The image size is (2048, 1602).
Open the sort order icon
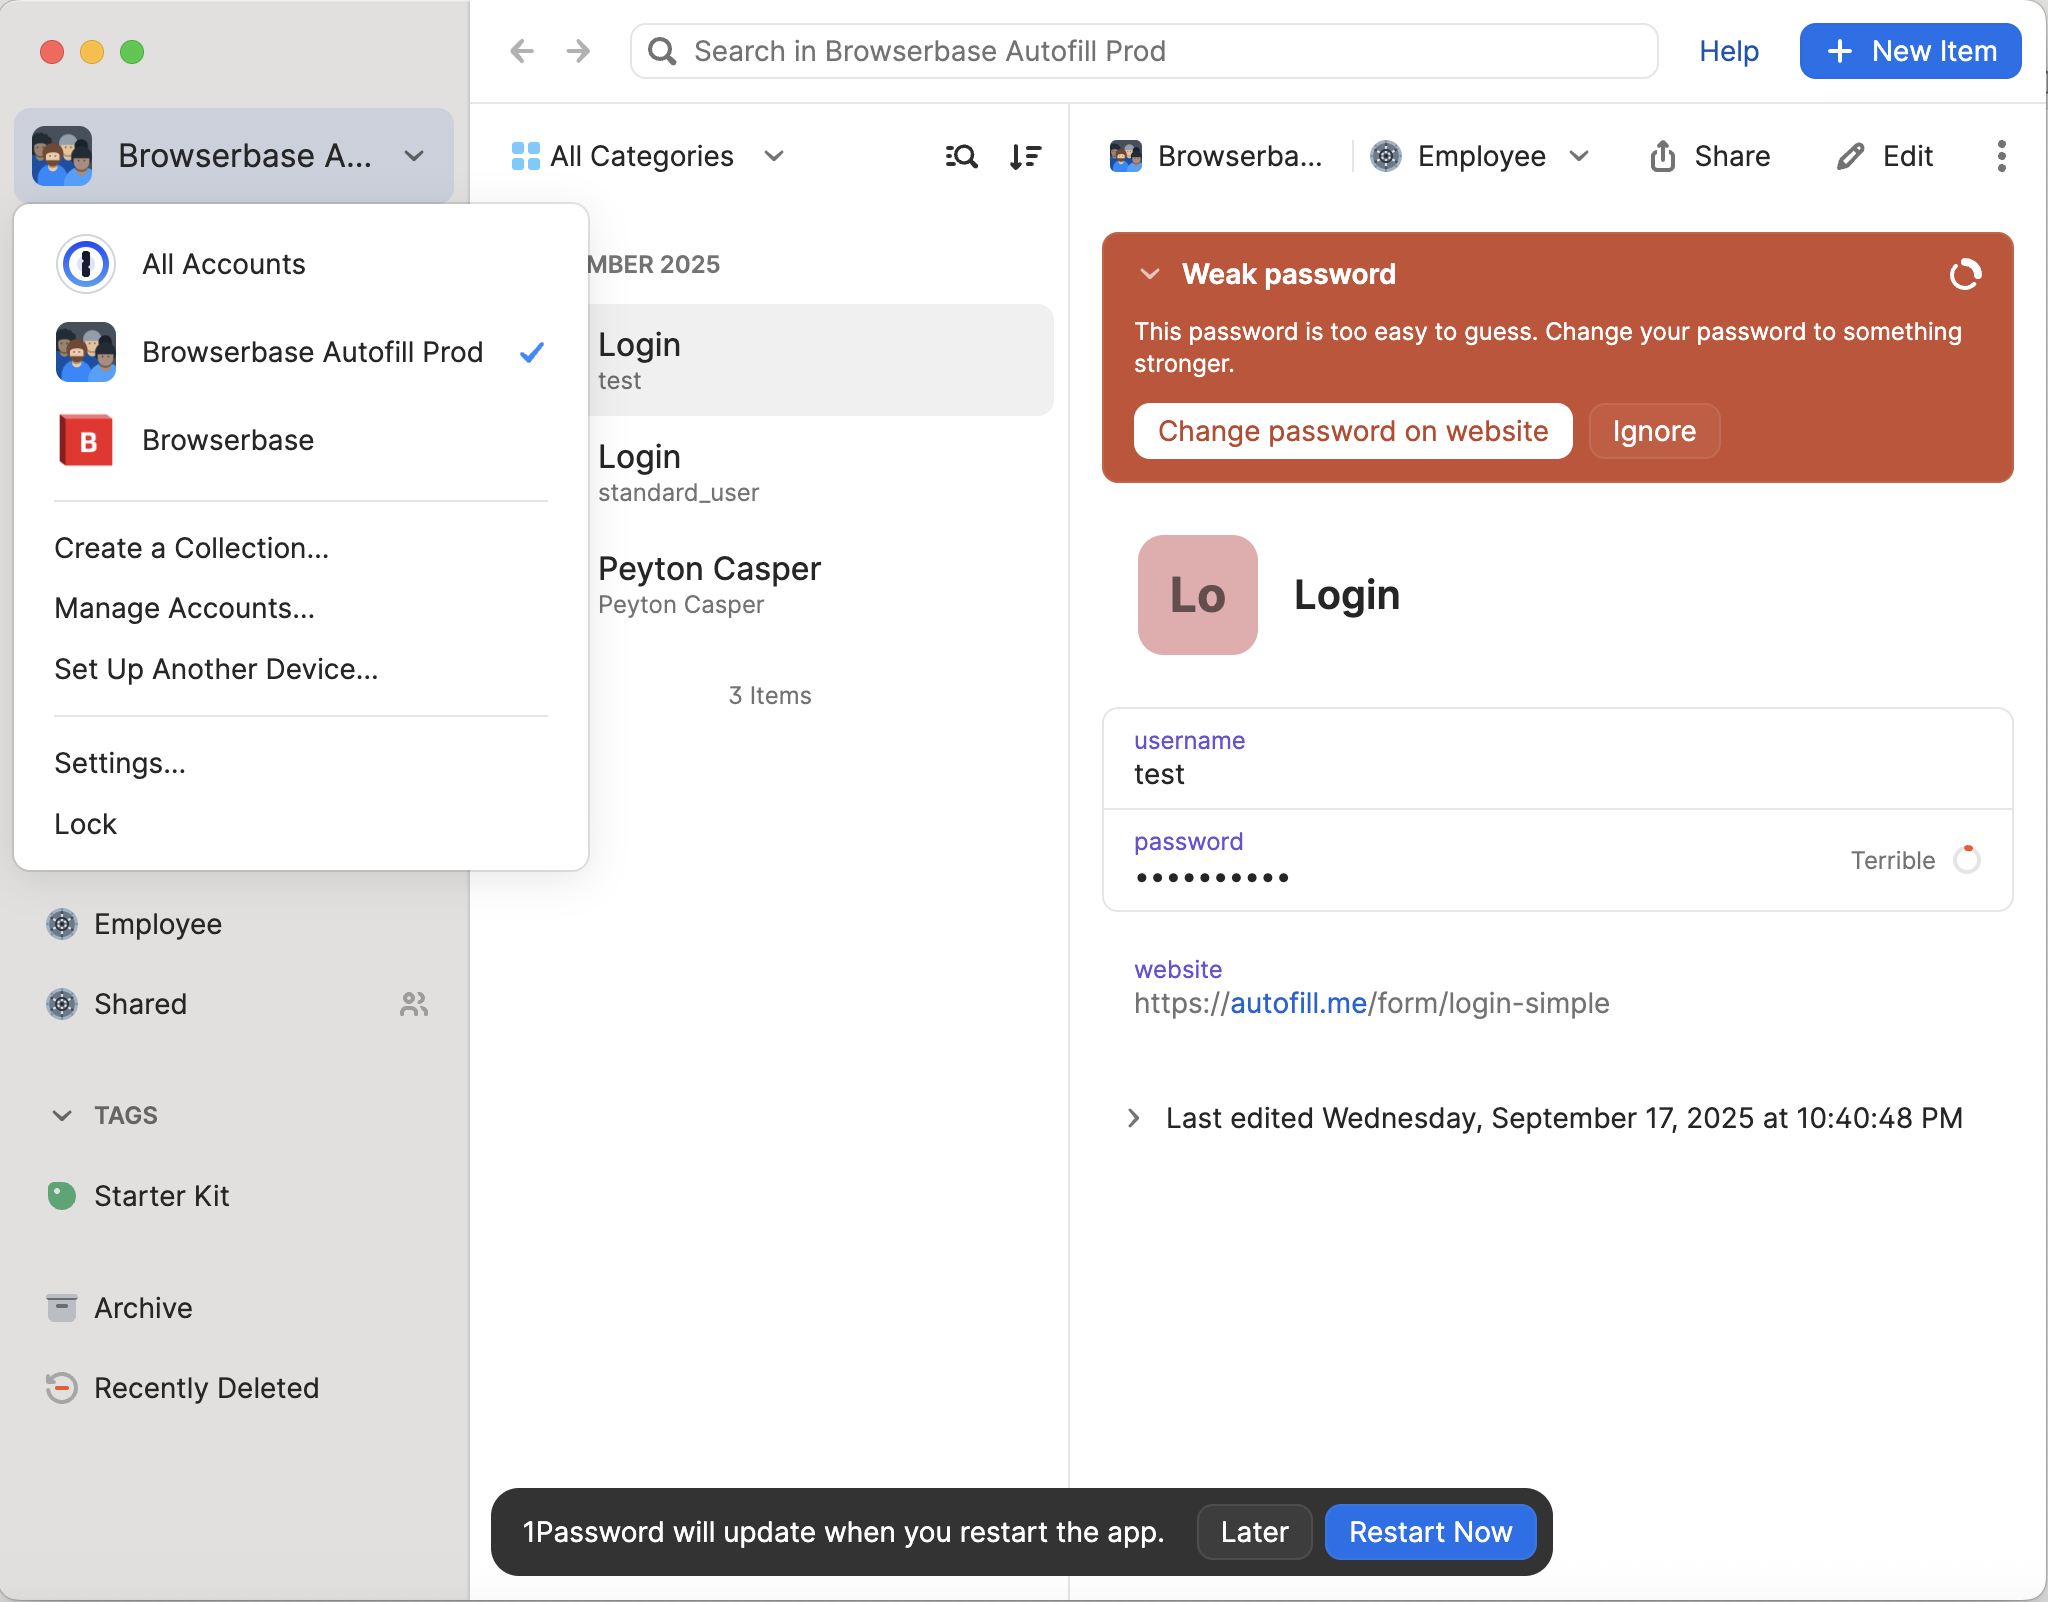pyautogui.click(x=1025, y=156)
